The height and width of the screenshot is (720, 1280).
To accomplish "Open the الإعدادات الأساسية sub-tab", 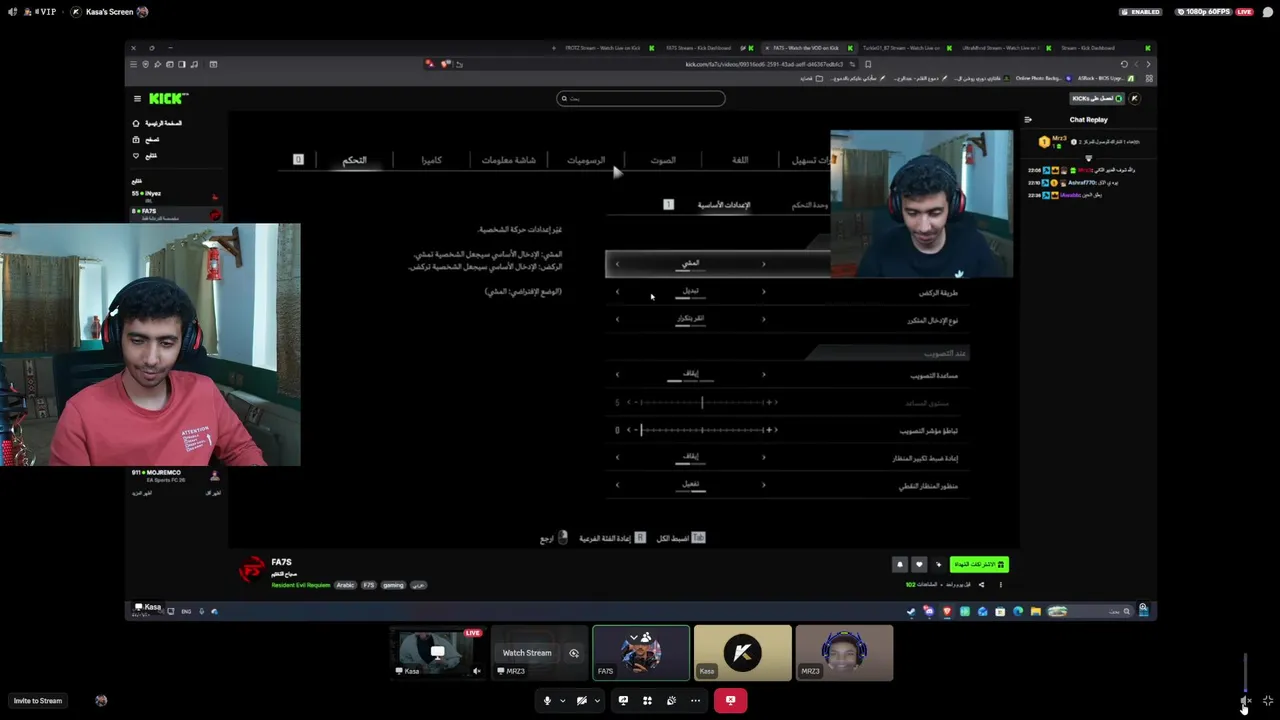I will coord(724,205).
